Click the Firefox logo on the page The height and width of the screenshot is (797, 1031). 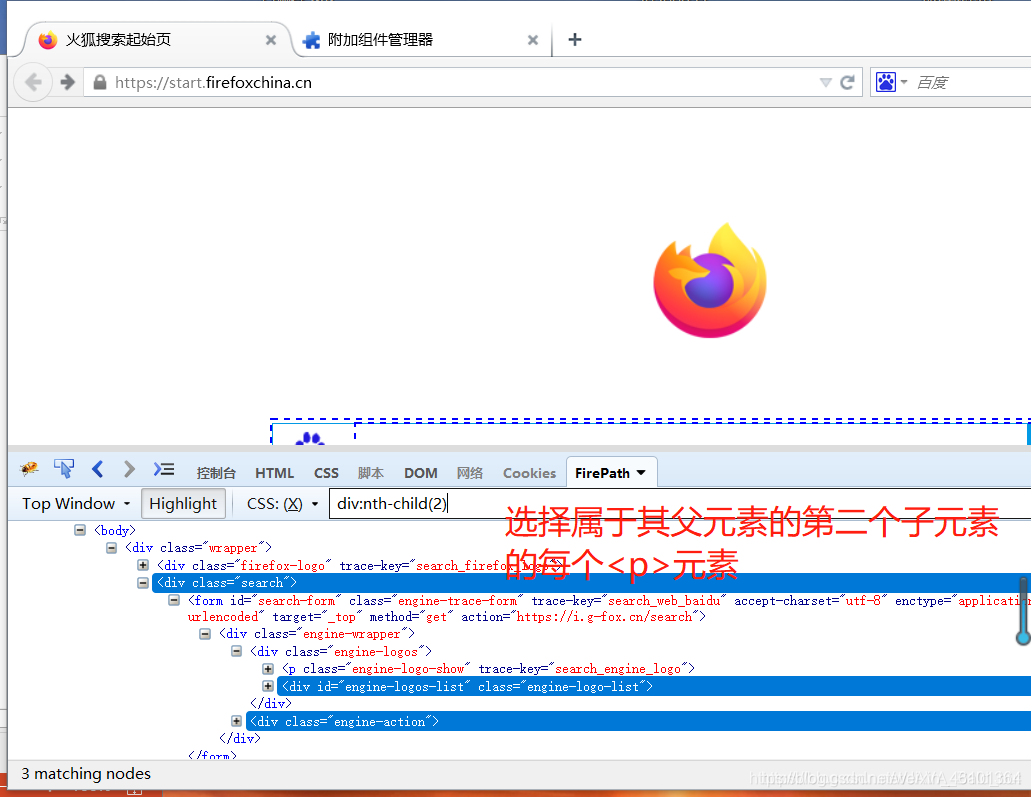coord(710,280)
